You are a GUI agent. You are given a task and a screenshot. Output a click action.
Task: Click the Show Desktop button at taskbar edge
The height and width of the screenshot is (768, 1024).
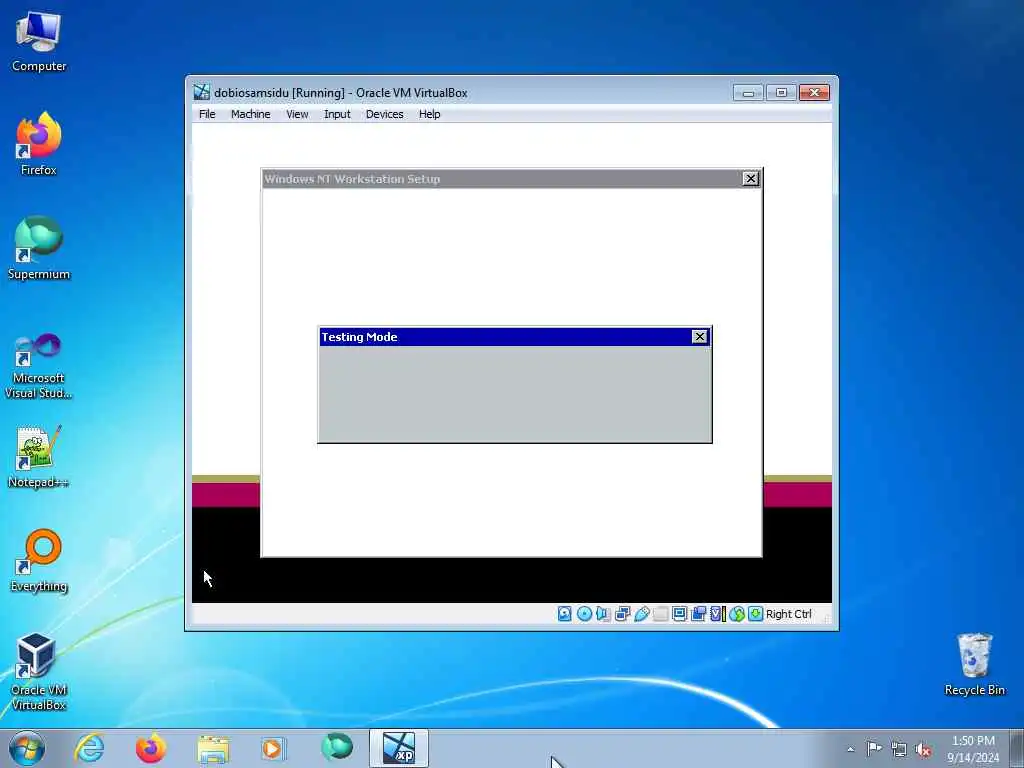[x=1017, y=748]
